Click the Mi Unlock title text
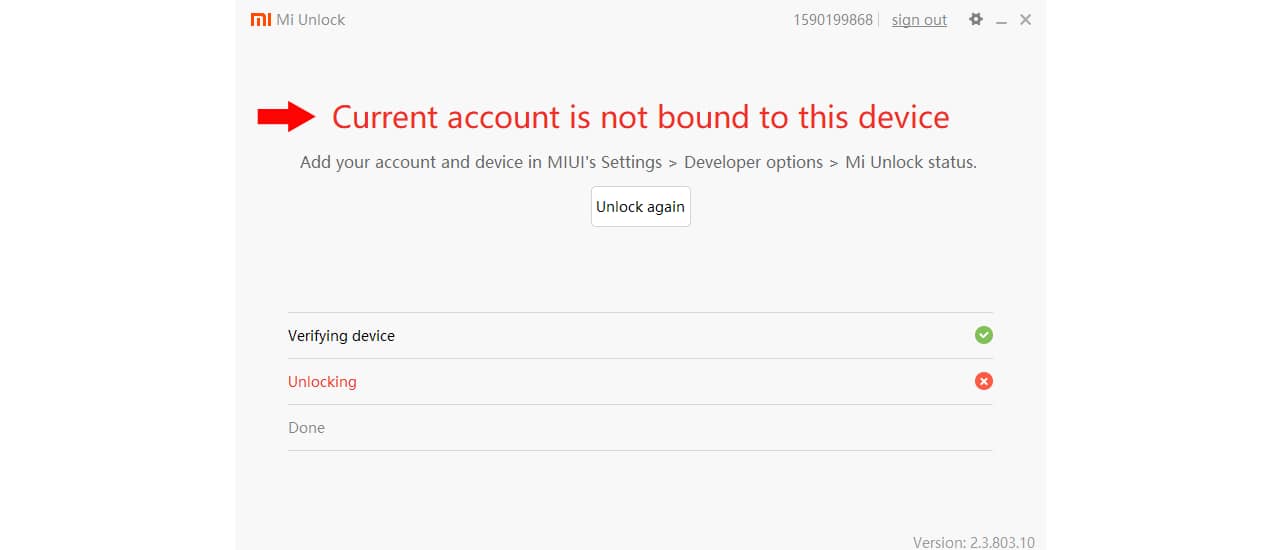 click(311, 20)
